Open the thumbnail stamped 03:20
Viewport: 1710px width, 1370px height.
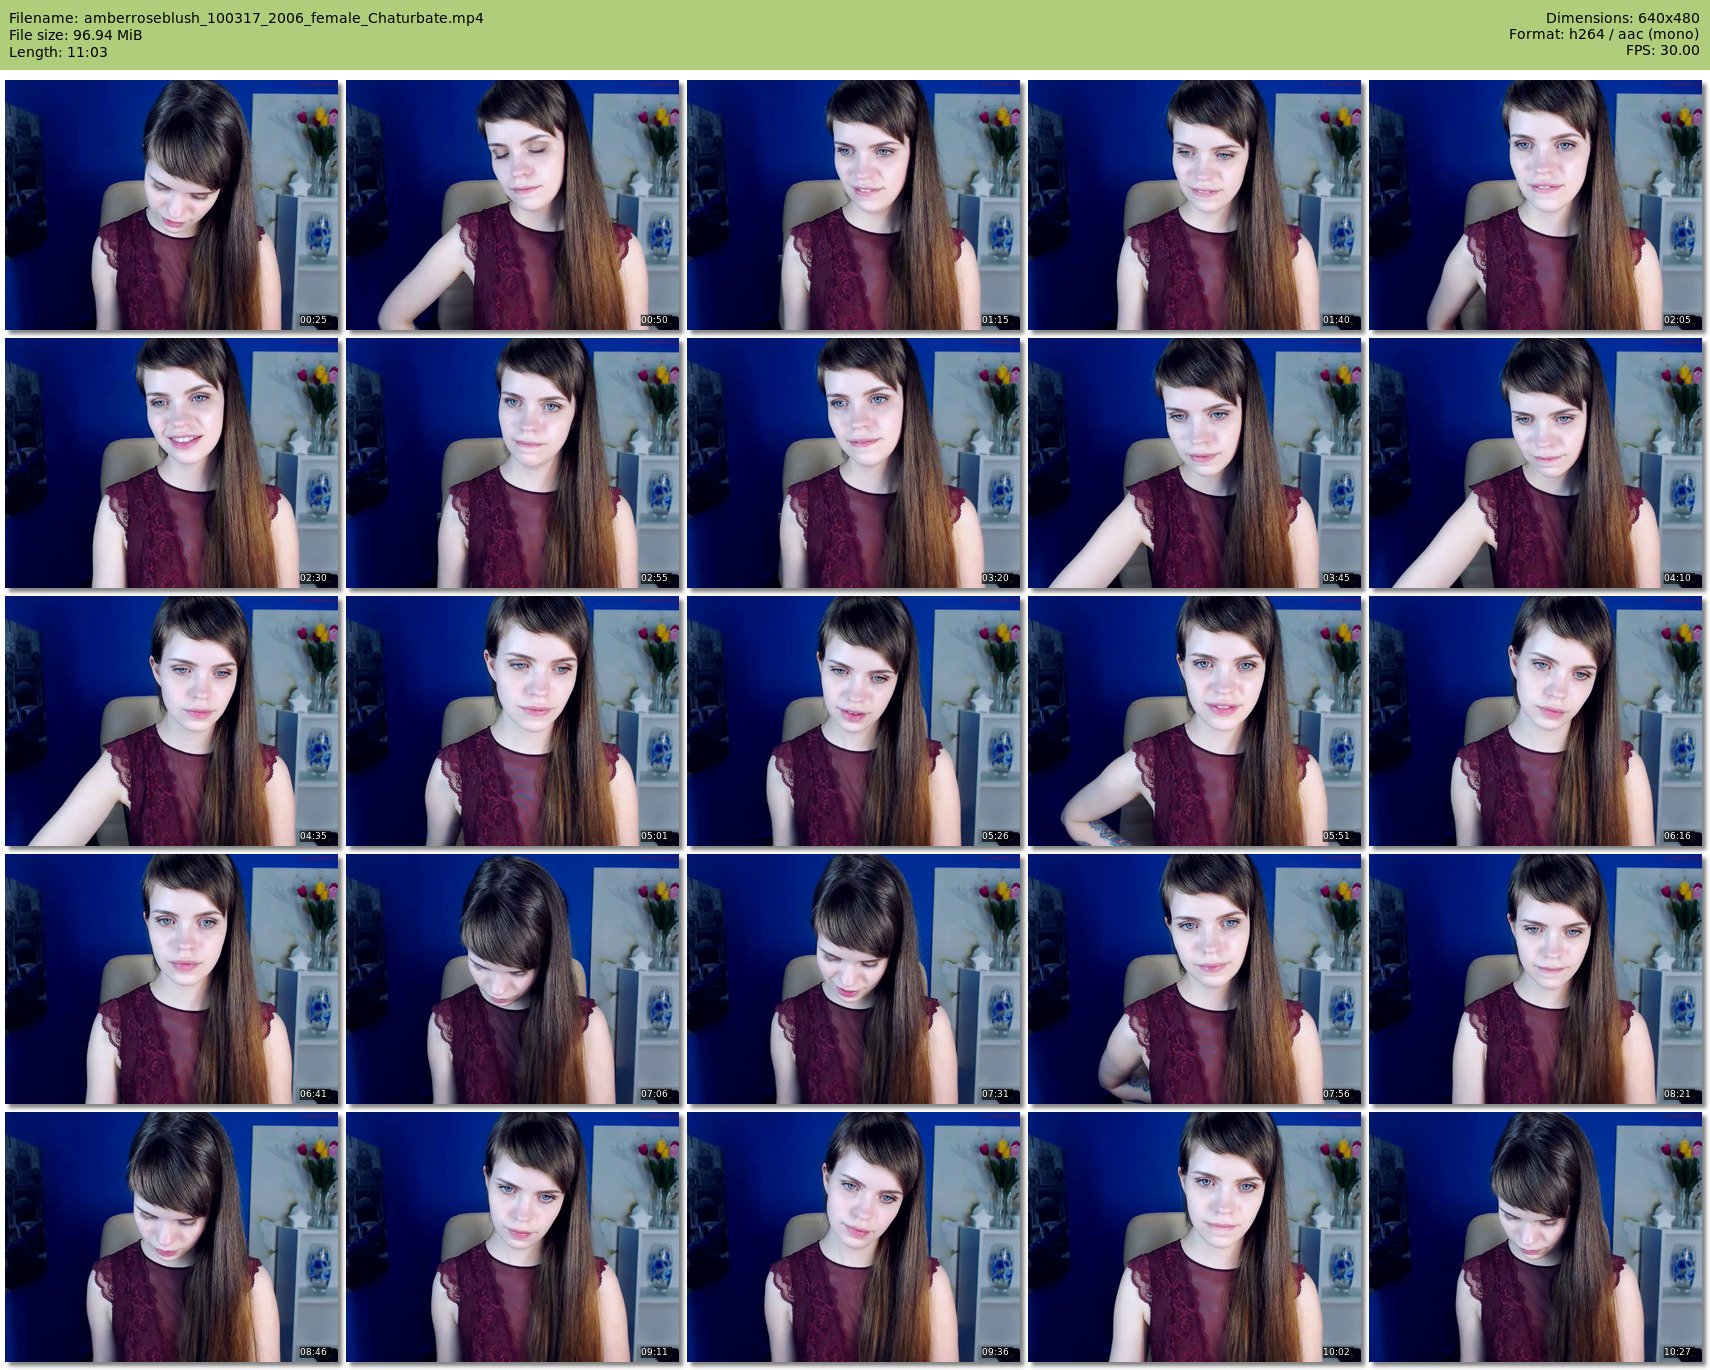(x=854, y=463)
